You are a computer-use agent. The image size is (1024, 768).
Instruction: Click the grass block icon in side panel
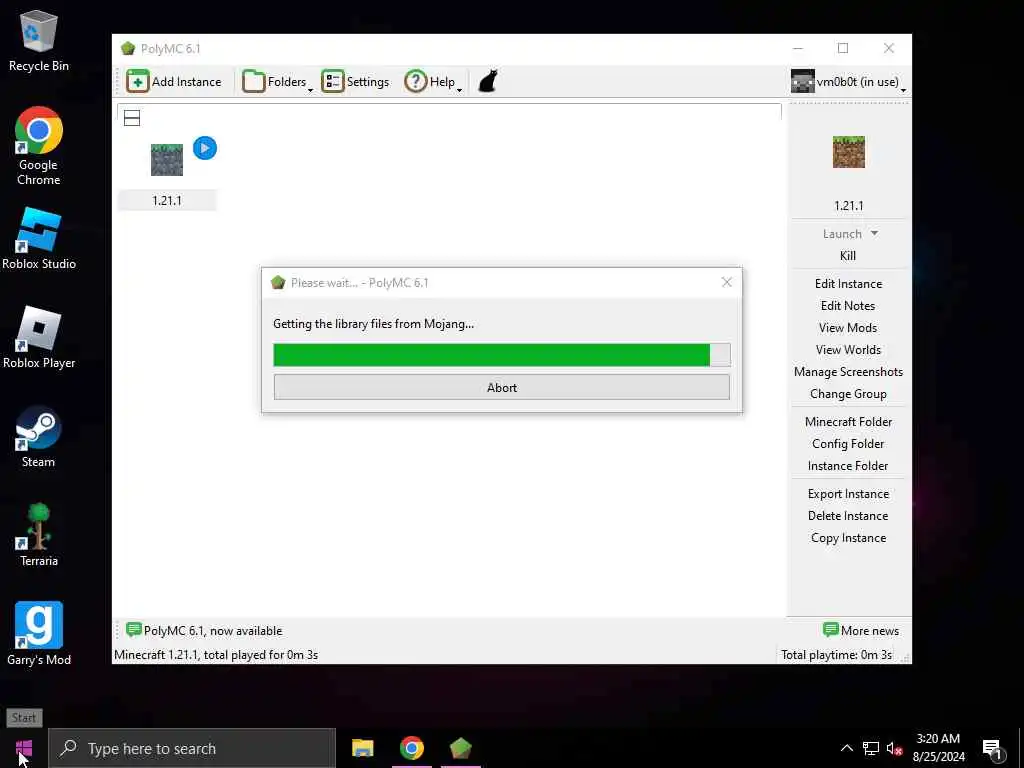point(849,152)
